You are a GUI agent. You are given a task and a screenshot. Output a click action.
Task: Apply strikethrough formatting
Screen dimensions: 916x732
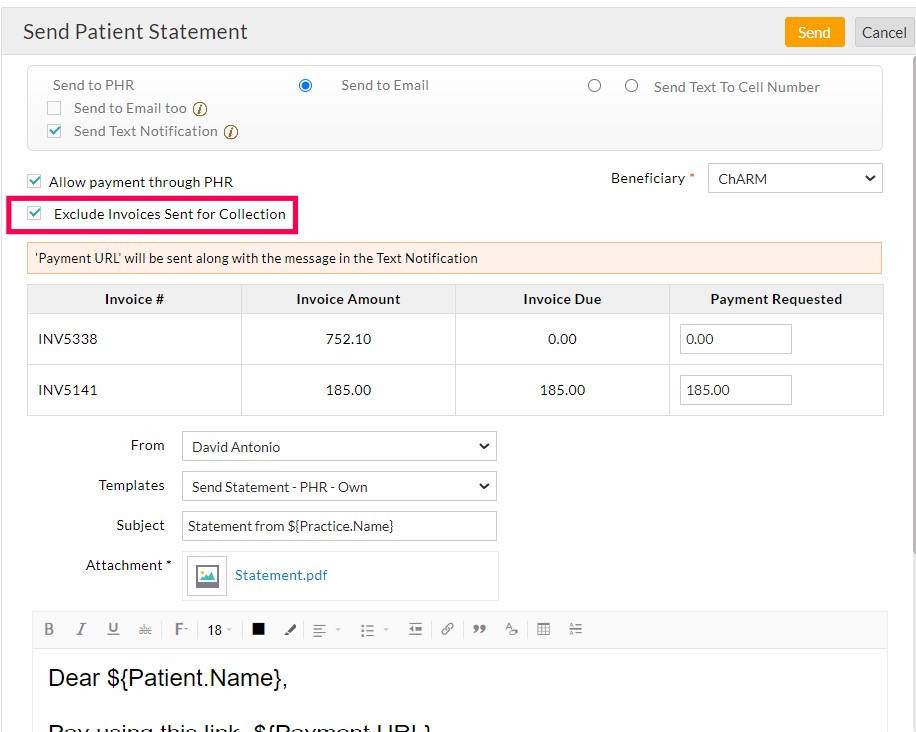pyautogui.click(x=145, y=629)
